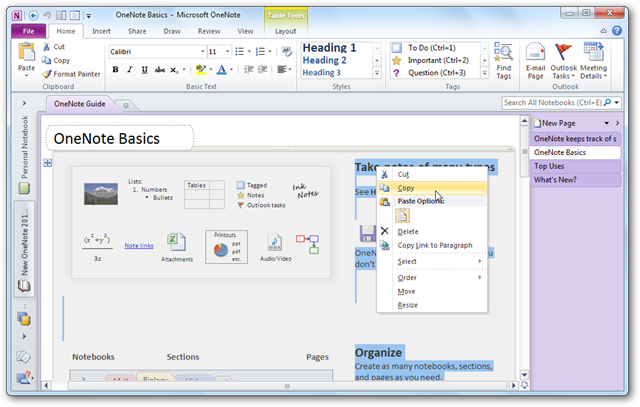The image size is (640, 407).
Task: Open the font size dropdown
Action: tap(227, 52)
